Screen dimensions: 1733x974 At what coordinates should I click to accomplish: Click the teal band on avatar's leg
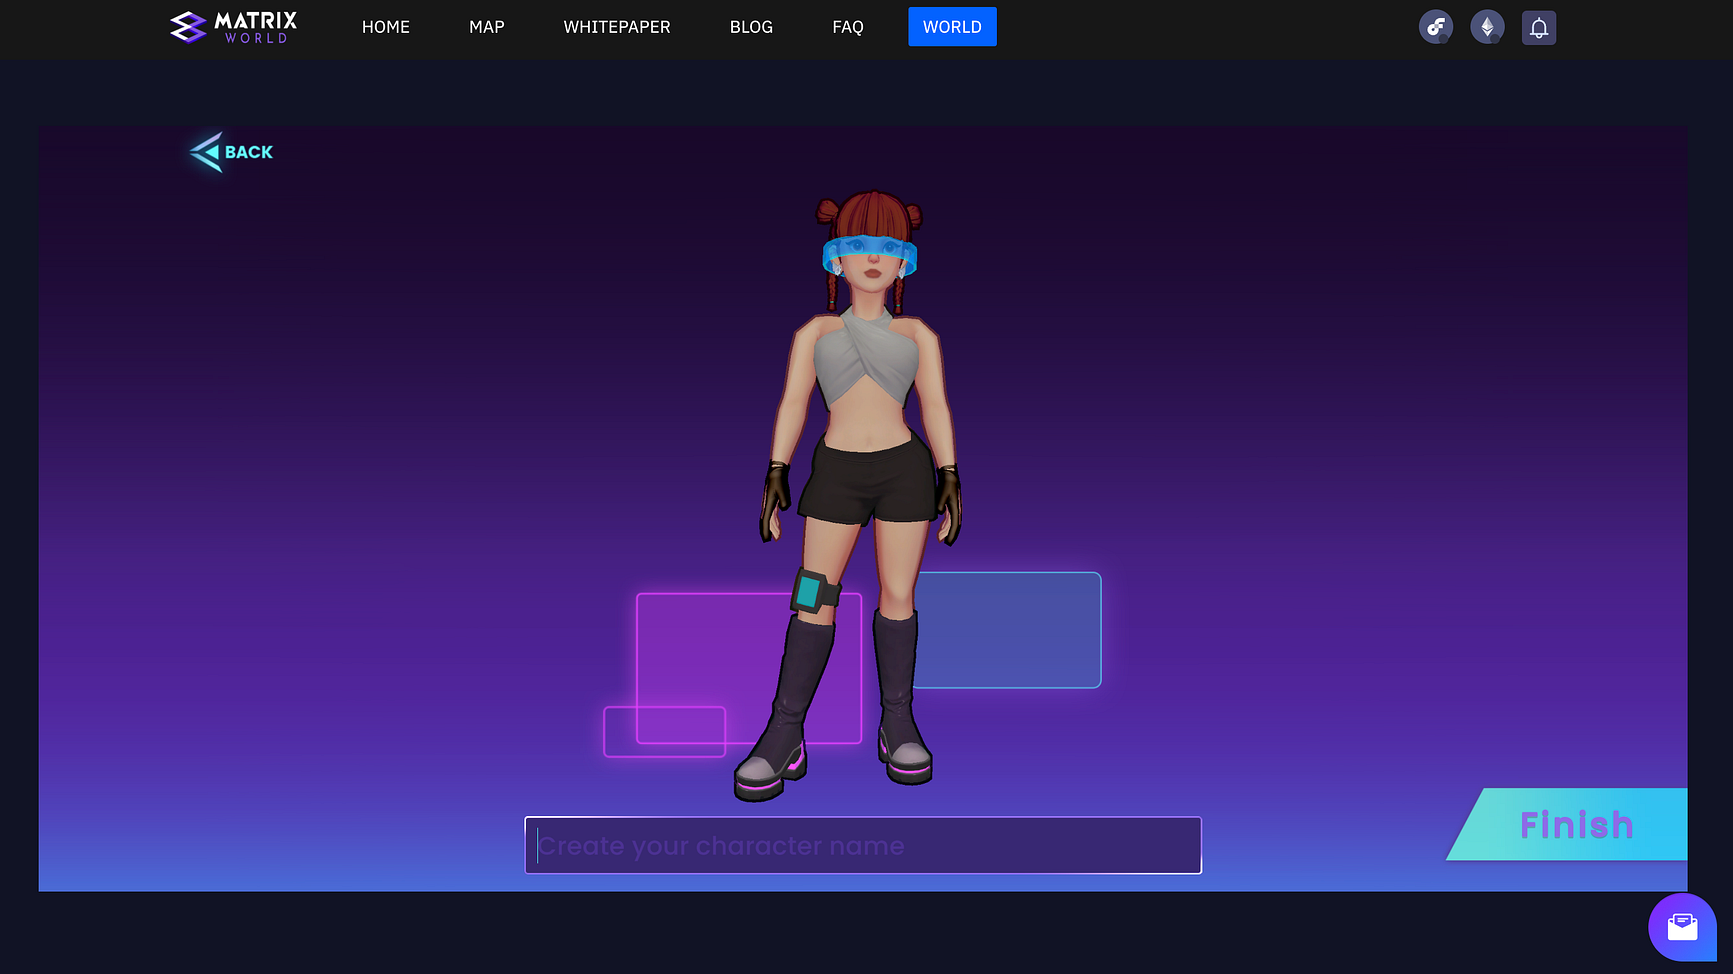click(x=810, y=591)
